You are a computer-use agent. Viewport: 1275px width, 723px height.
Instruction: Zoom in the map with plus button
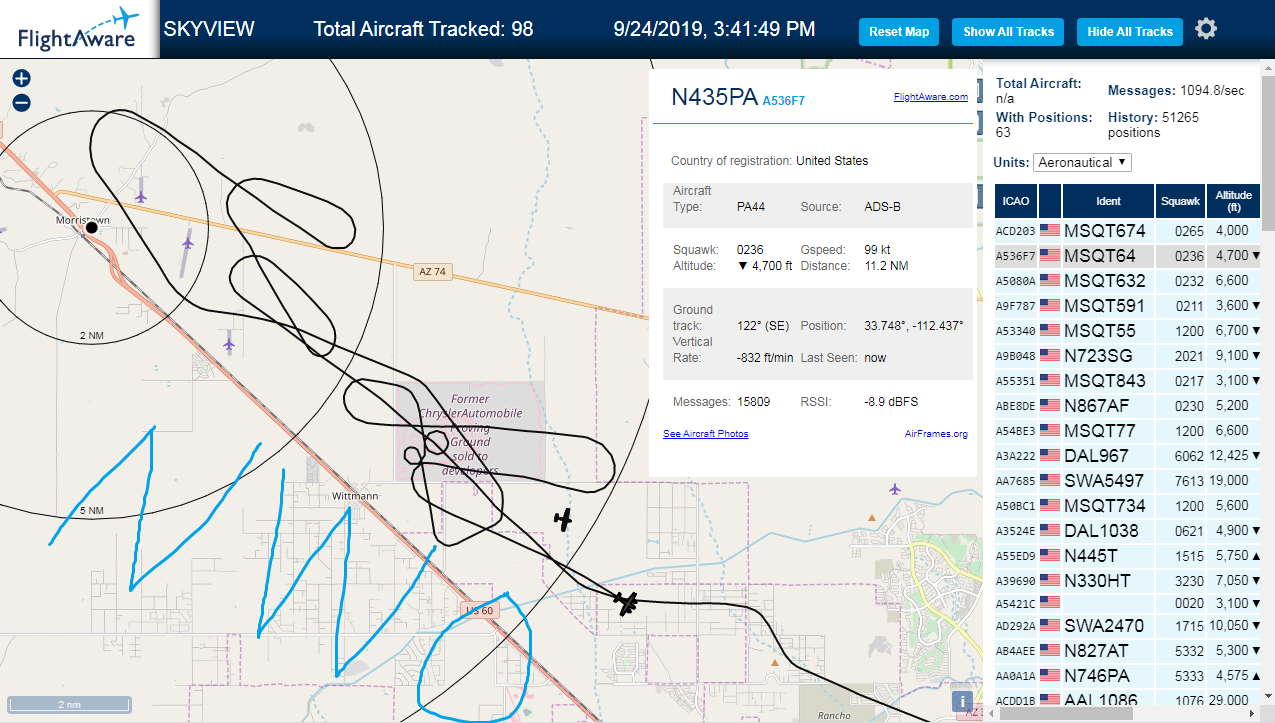[21, 78]
